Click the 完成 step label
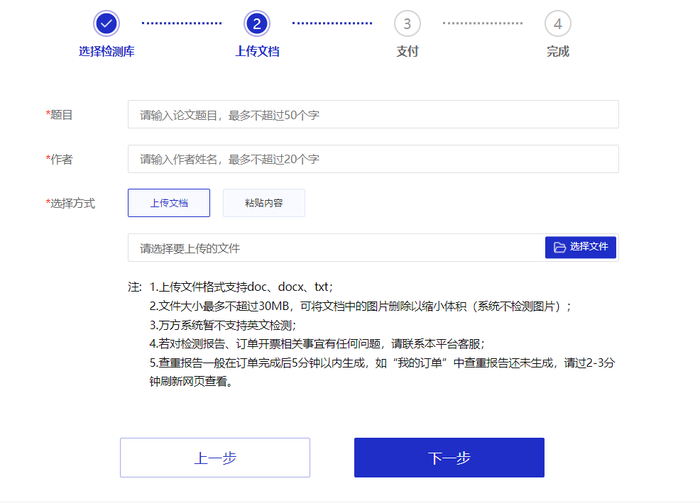The image size is (700, 503). [x=557, y=52]
